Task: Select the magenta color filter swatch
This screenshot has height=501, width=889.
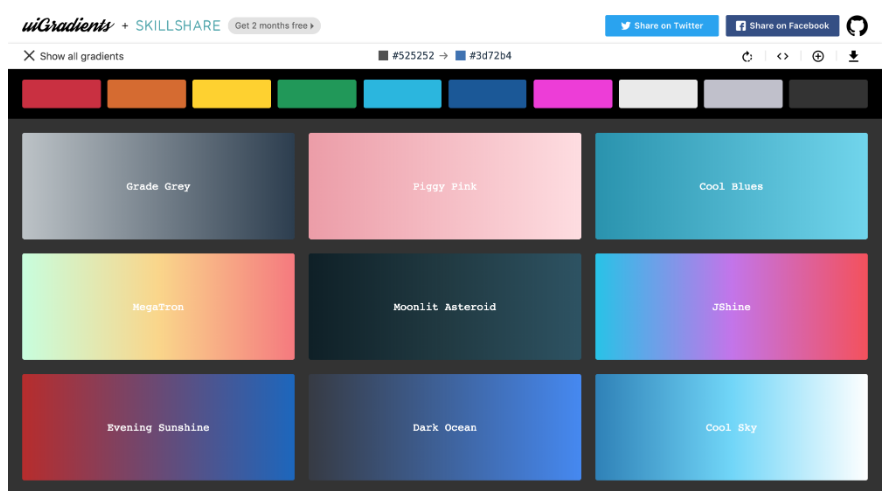Action: coord(572,94)
